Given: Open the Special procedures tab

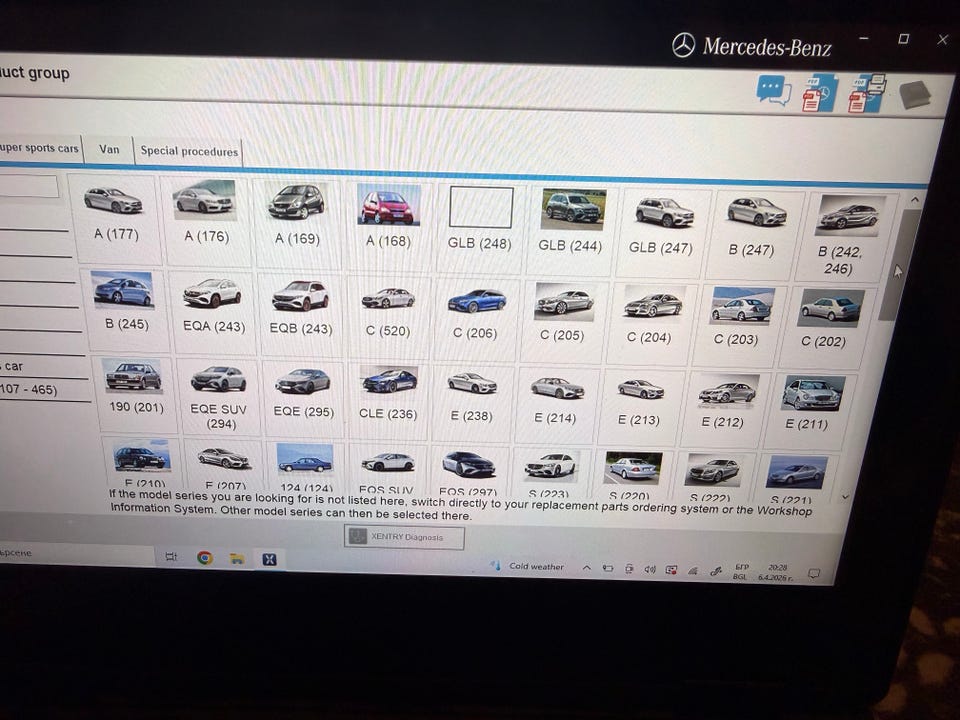Looking at the screenshot, I should (x=189, y=151).
